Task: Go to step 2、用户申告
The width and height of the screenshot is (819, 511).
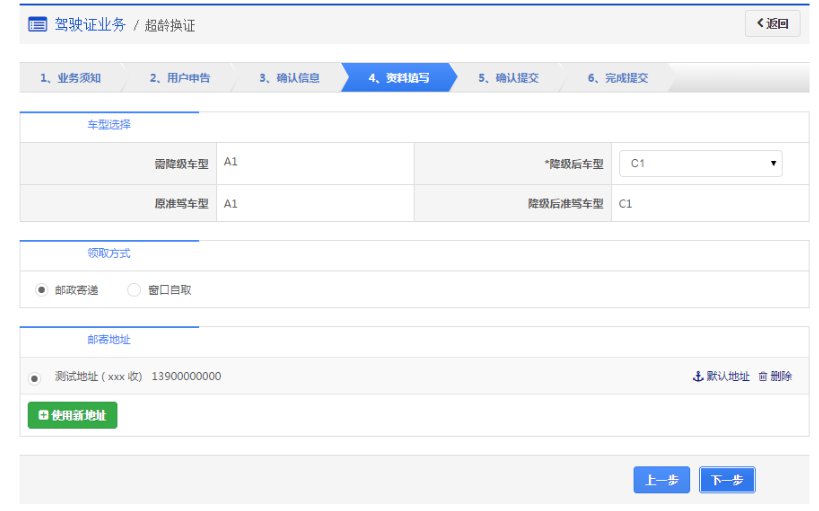Action: tap(180, 78)
